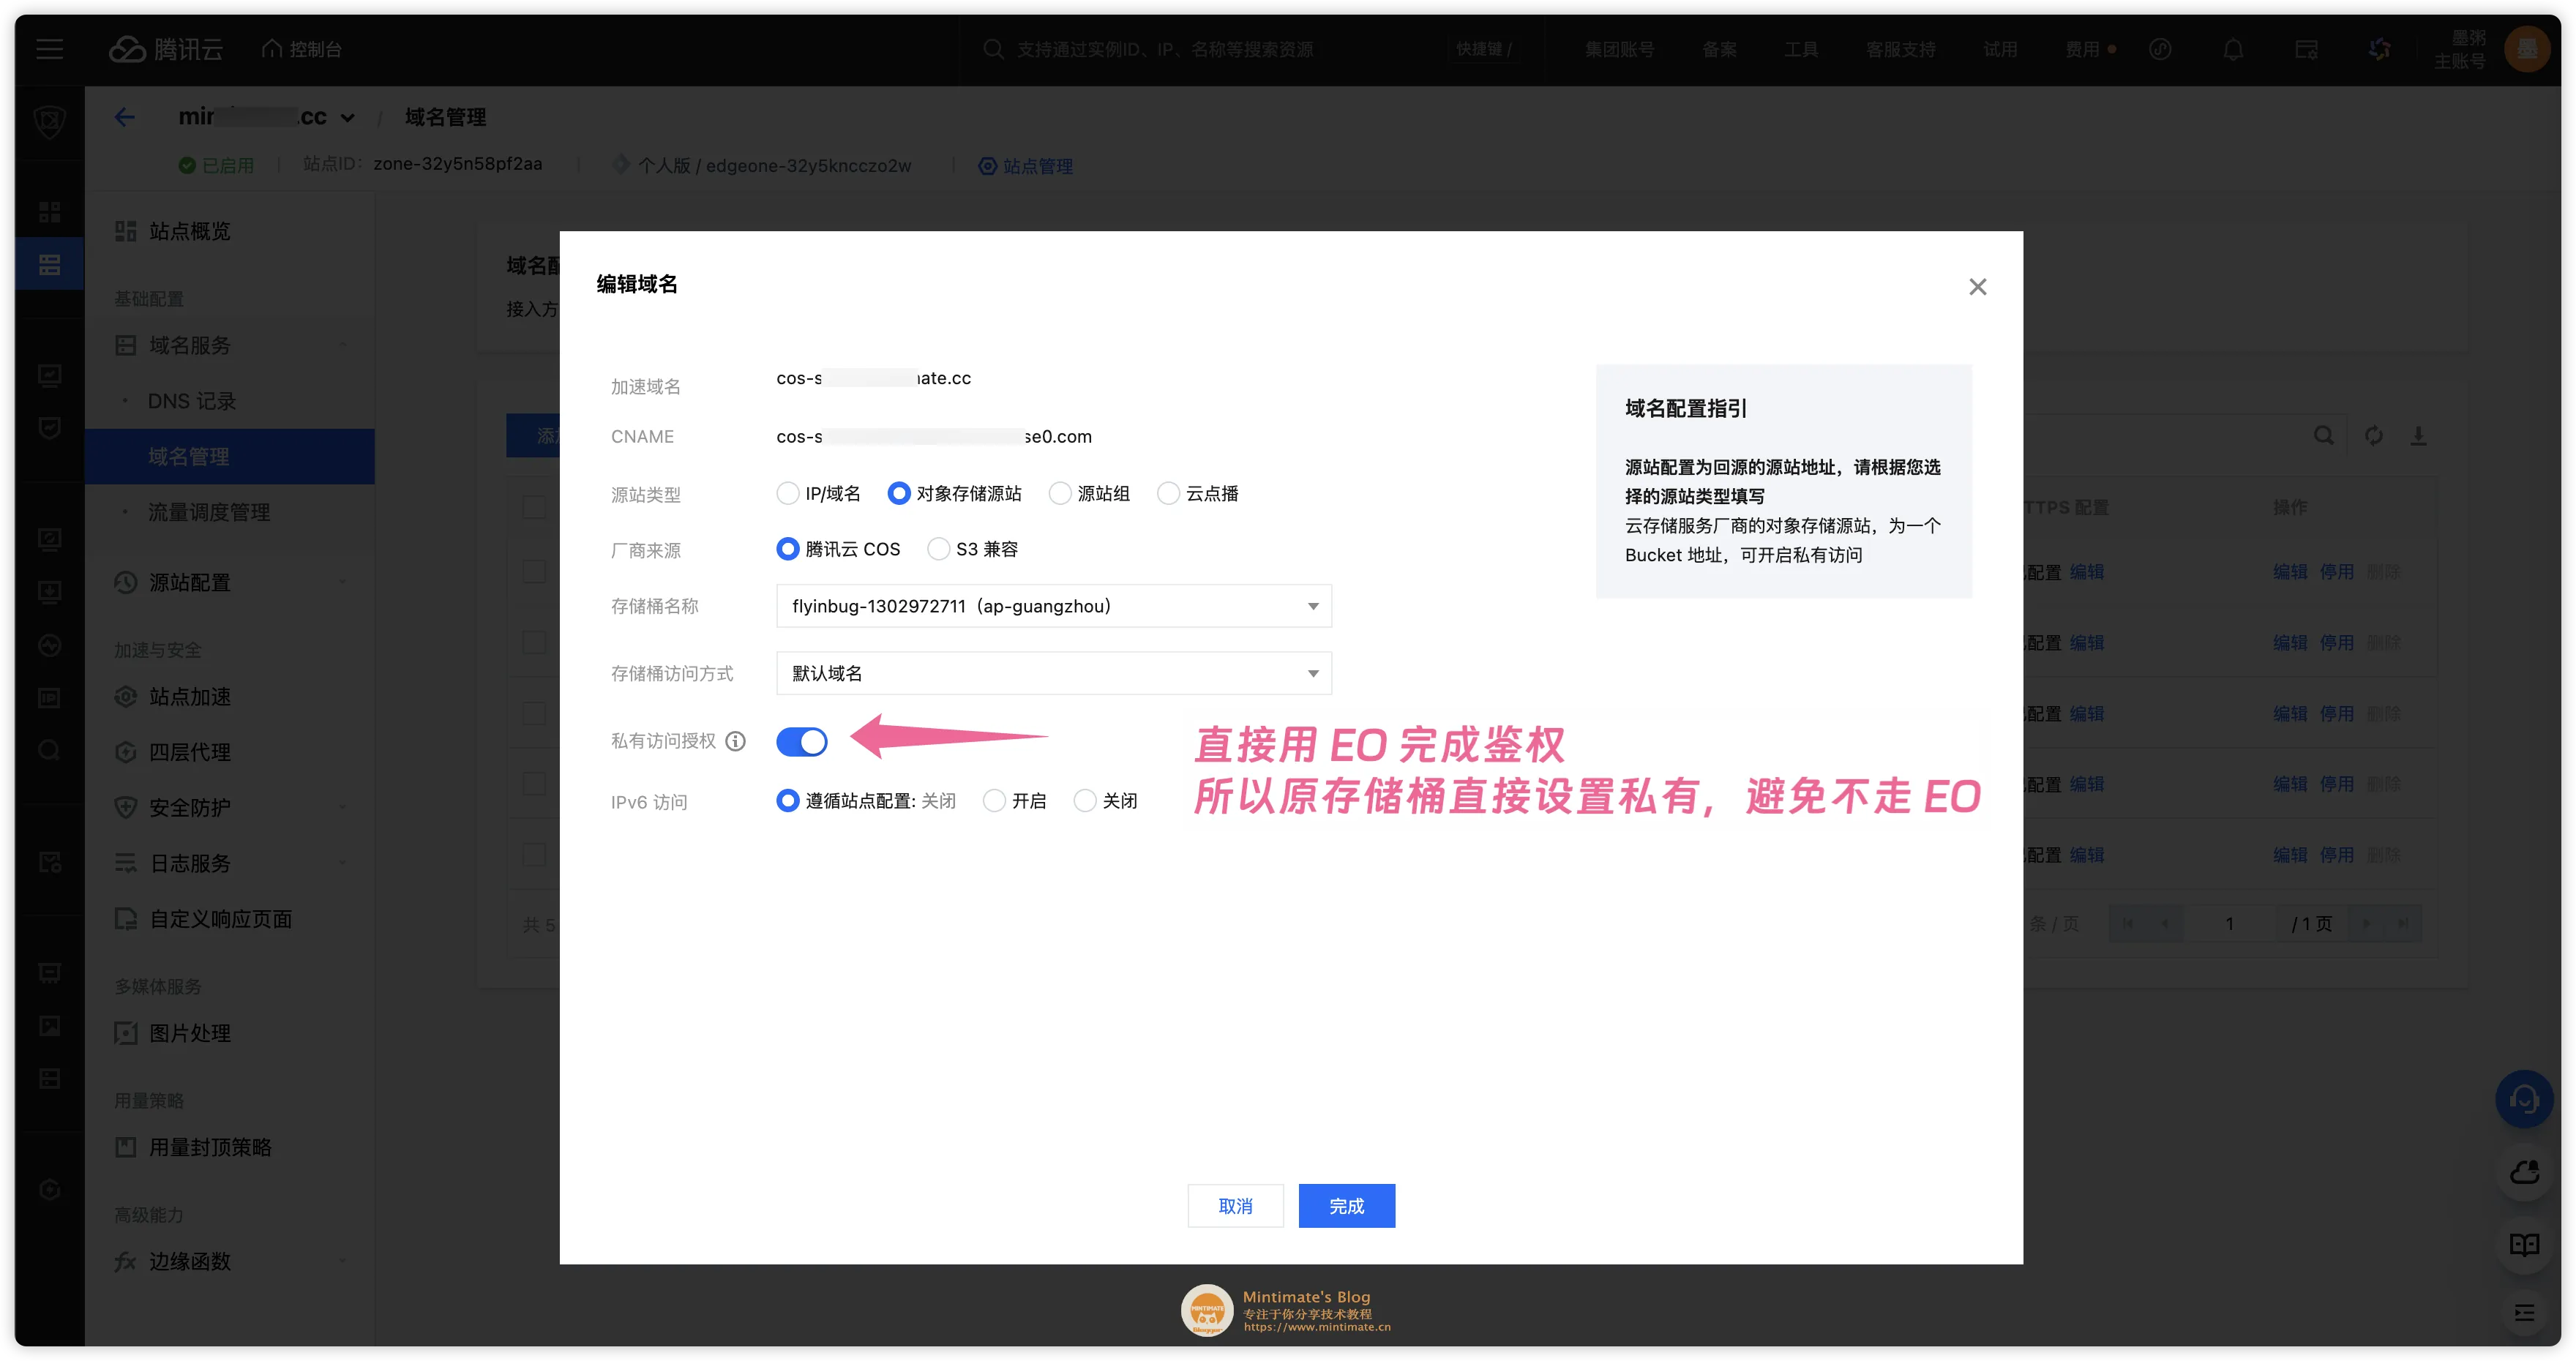Click the music-note icon in the top bar
The width and height of the screenshot is (2576, 1361).
(2160, 49)
